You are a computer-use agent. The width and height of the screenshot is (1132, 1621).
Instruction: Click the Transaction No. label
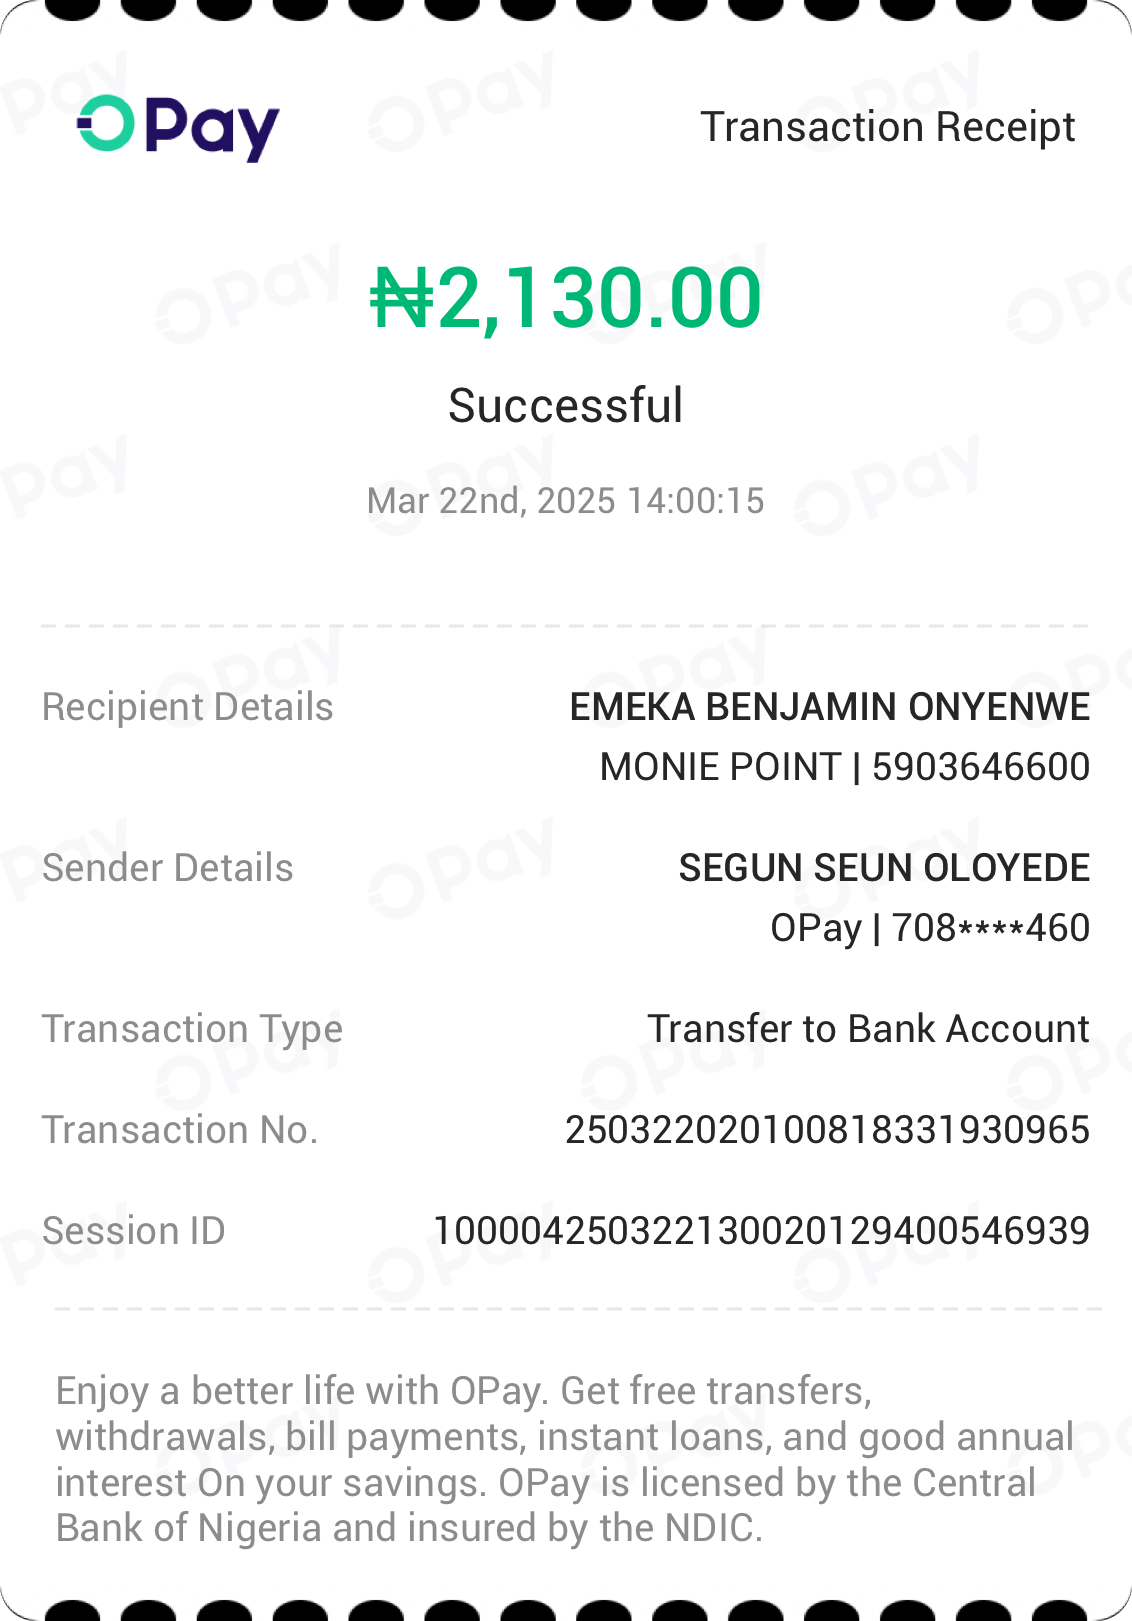[x=180, y=1130]
